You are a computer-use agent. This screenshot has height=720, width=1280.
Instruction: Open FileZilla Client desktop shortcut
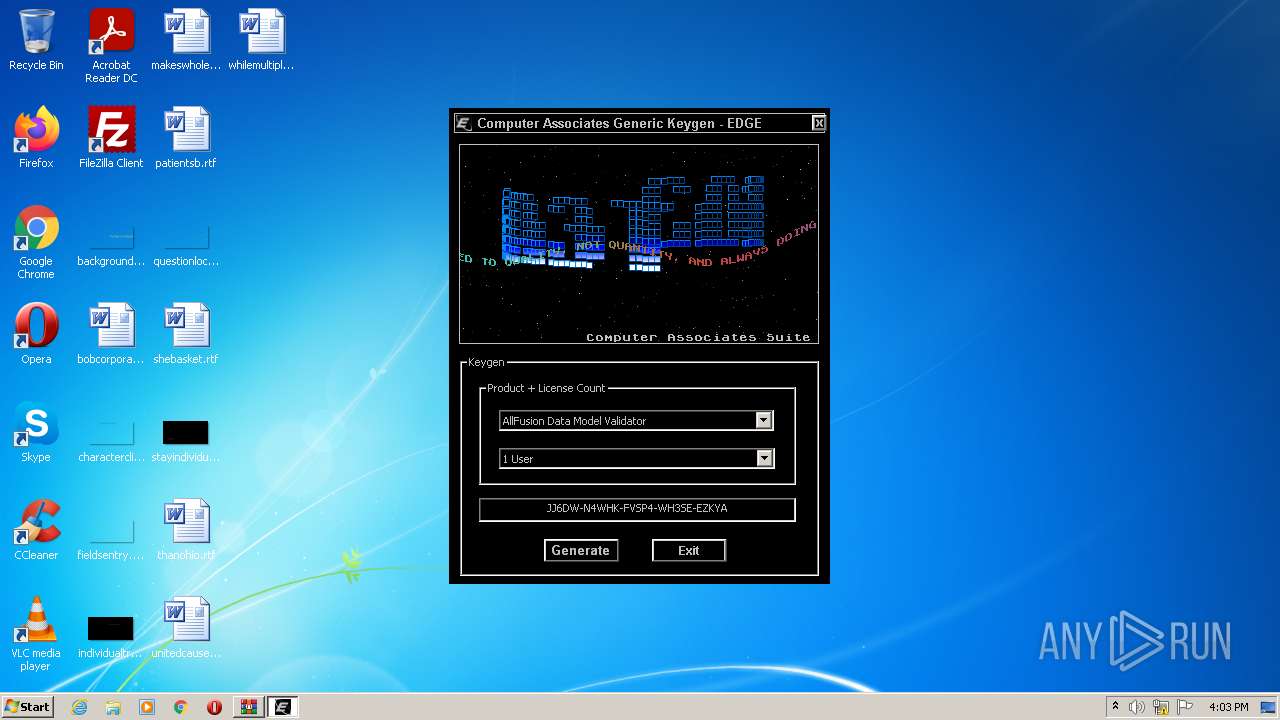pyautogui.click(x=111, y=138)
